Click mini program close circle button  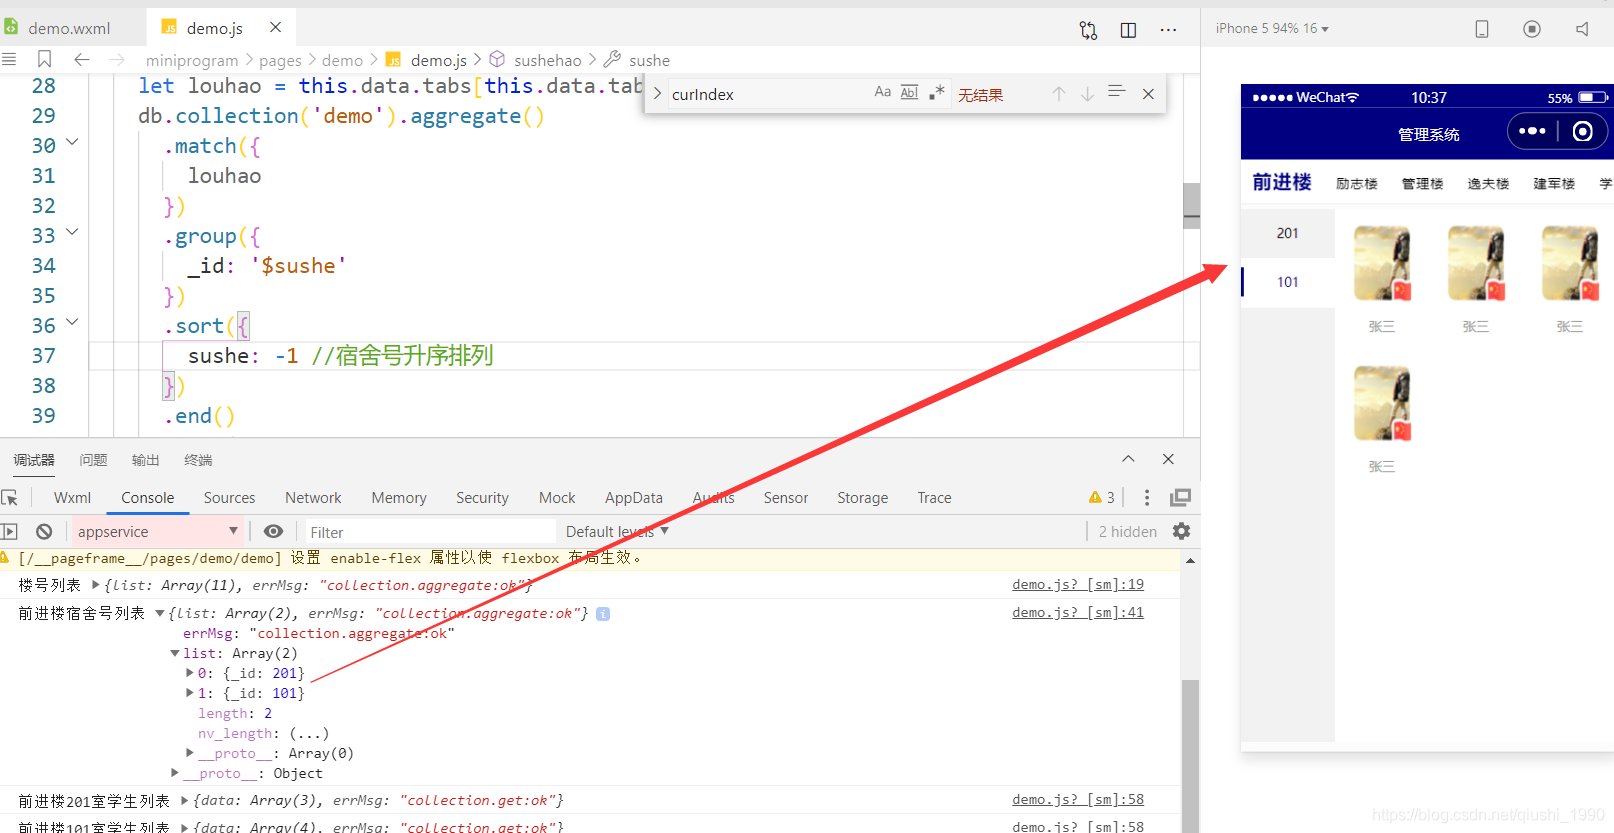(x=1583, y=131)
